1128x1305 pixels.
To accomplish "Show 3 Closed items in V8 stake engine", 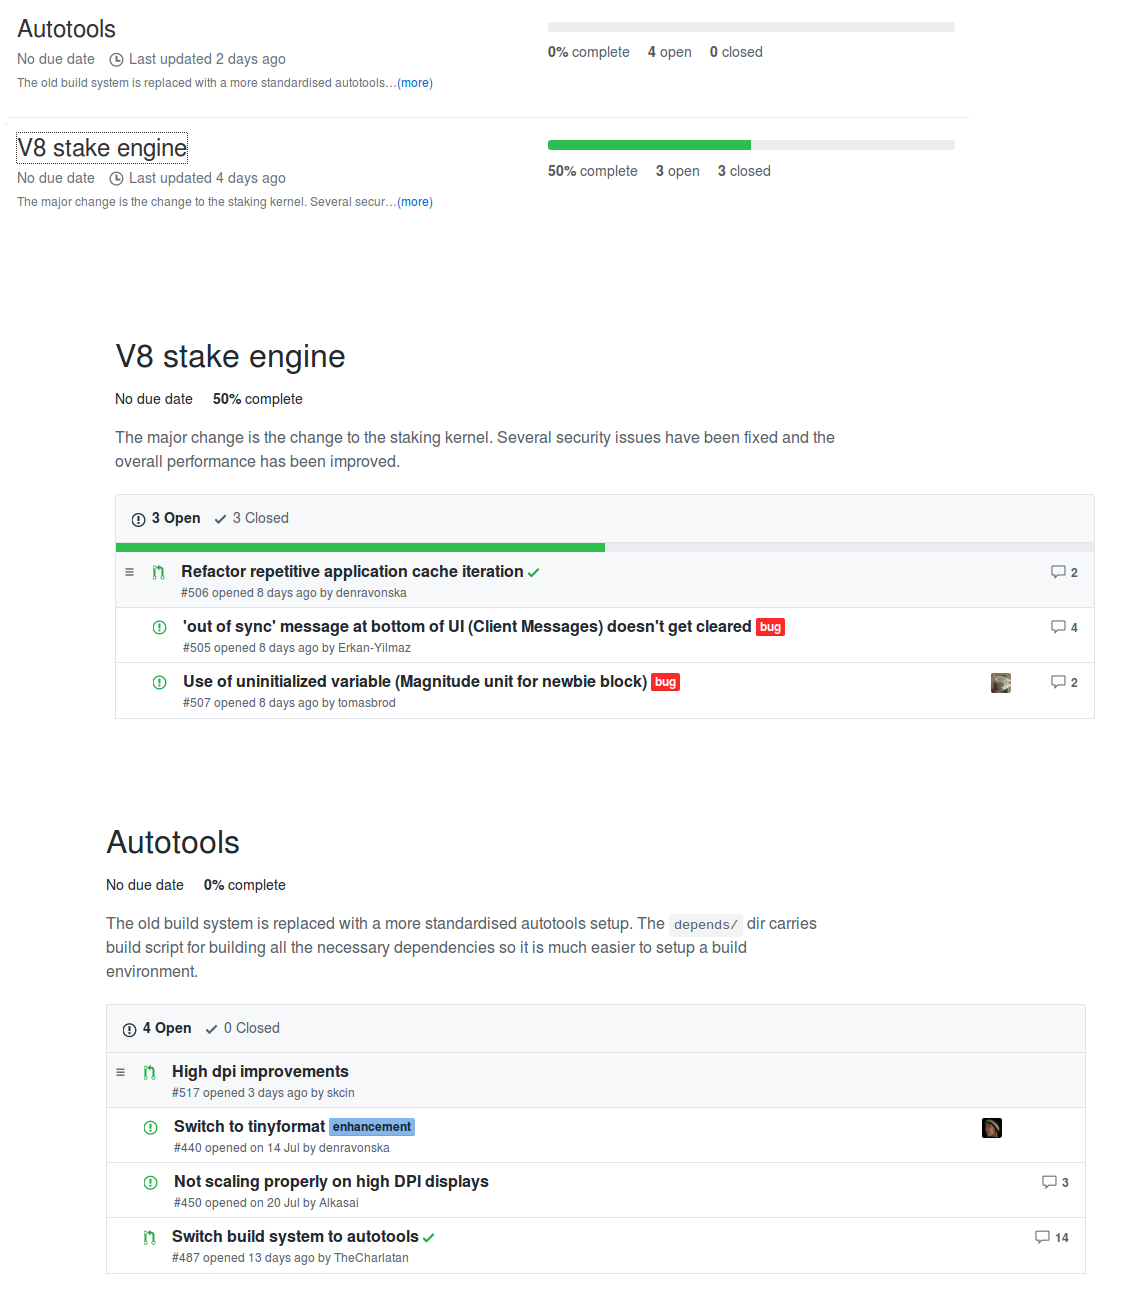I will click(252, 518).
